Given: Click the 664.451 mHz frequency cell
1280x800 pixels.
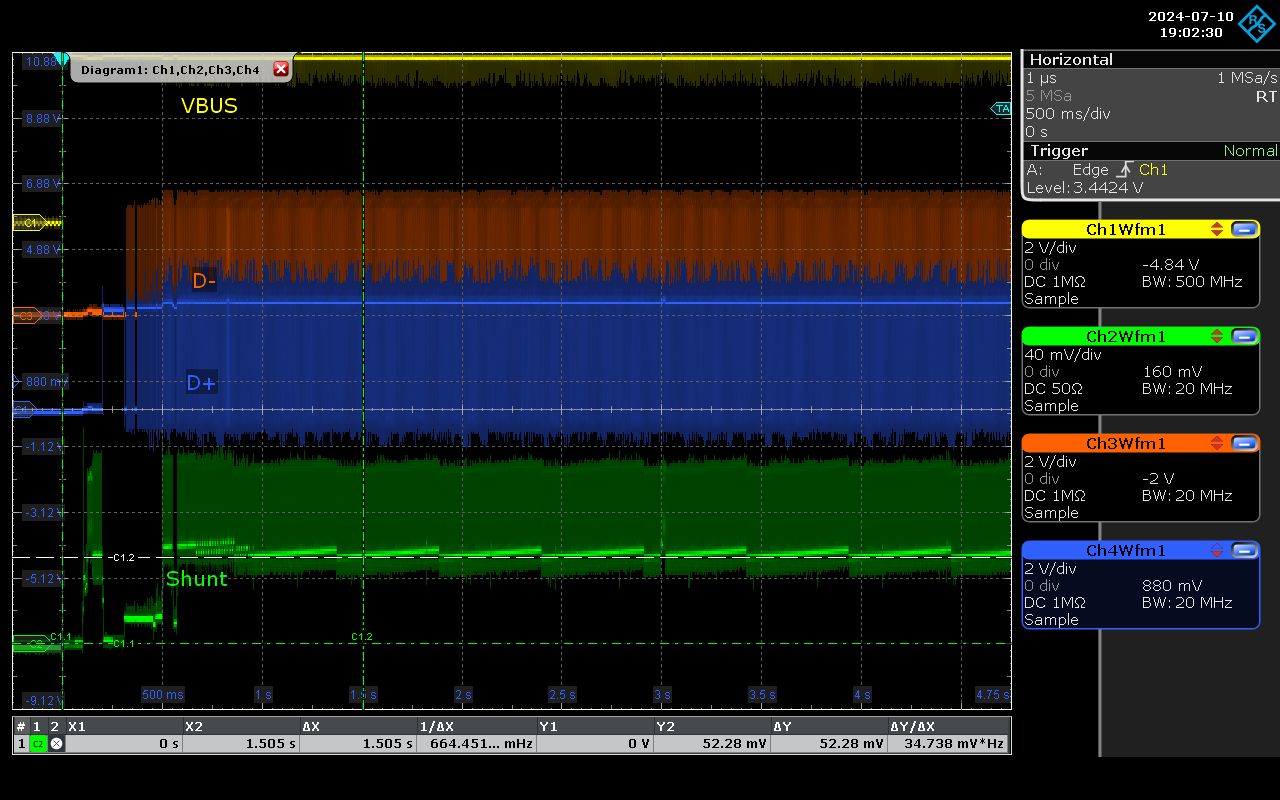Looking at the screenshot, I should tap(476, 744).
